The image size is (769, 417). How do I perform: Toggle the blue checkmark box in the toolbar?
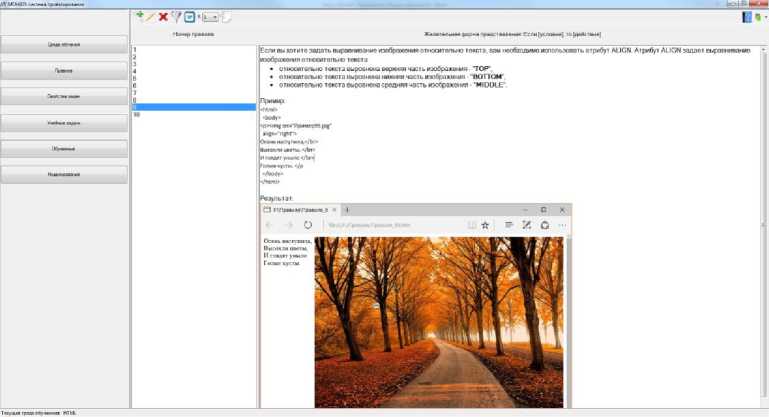point(189,17)
